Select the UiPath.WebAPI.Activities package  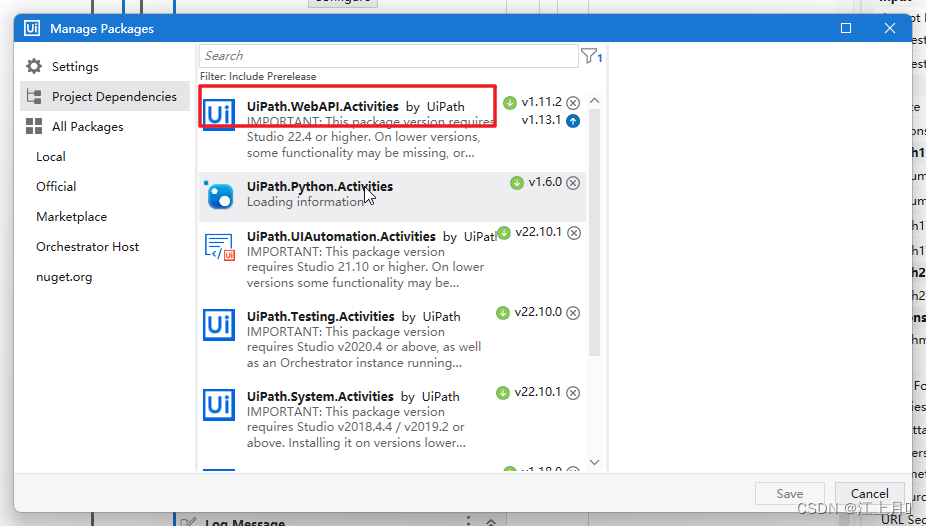[x=392, y=130]
